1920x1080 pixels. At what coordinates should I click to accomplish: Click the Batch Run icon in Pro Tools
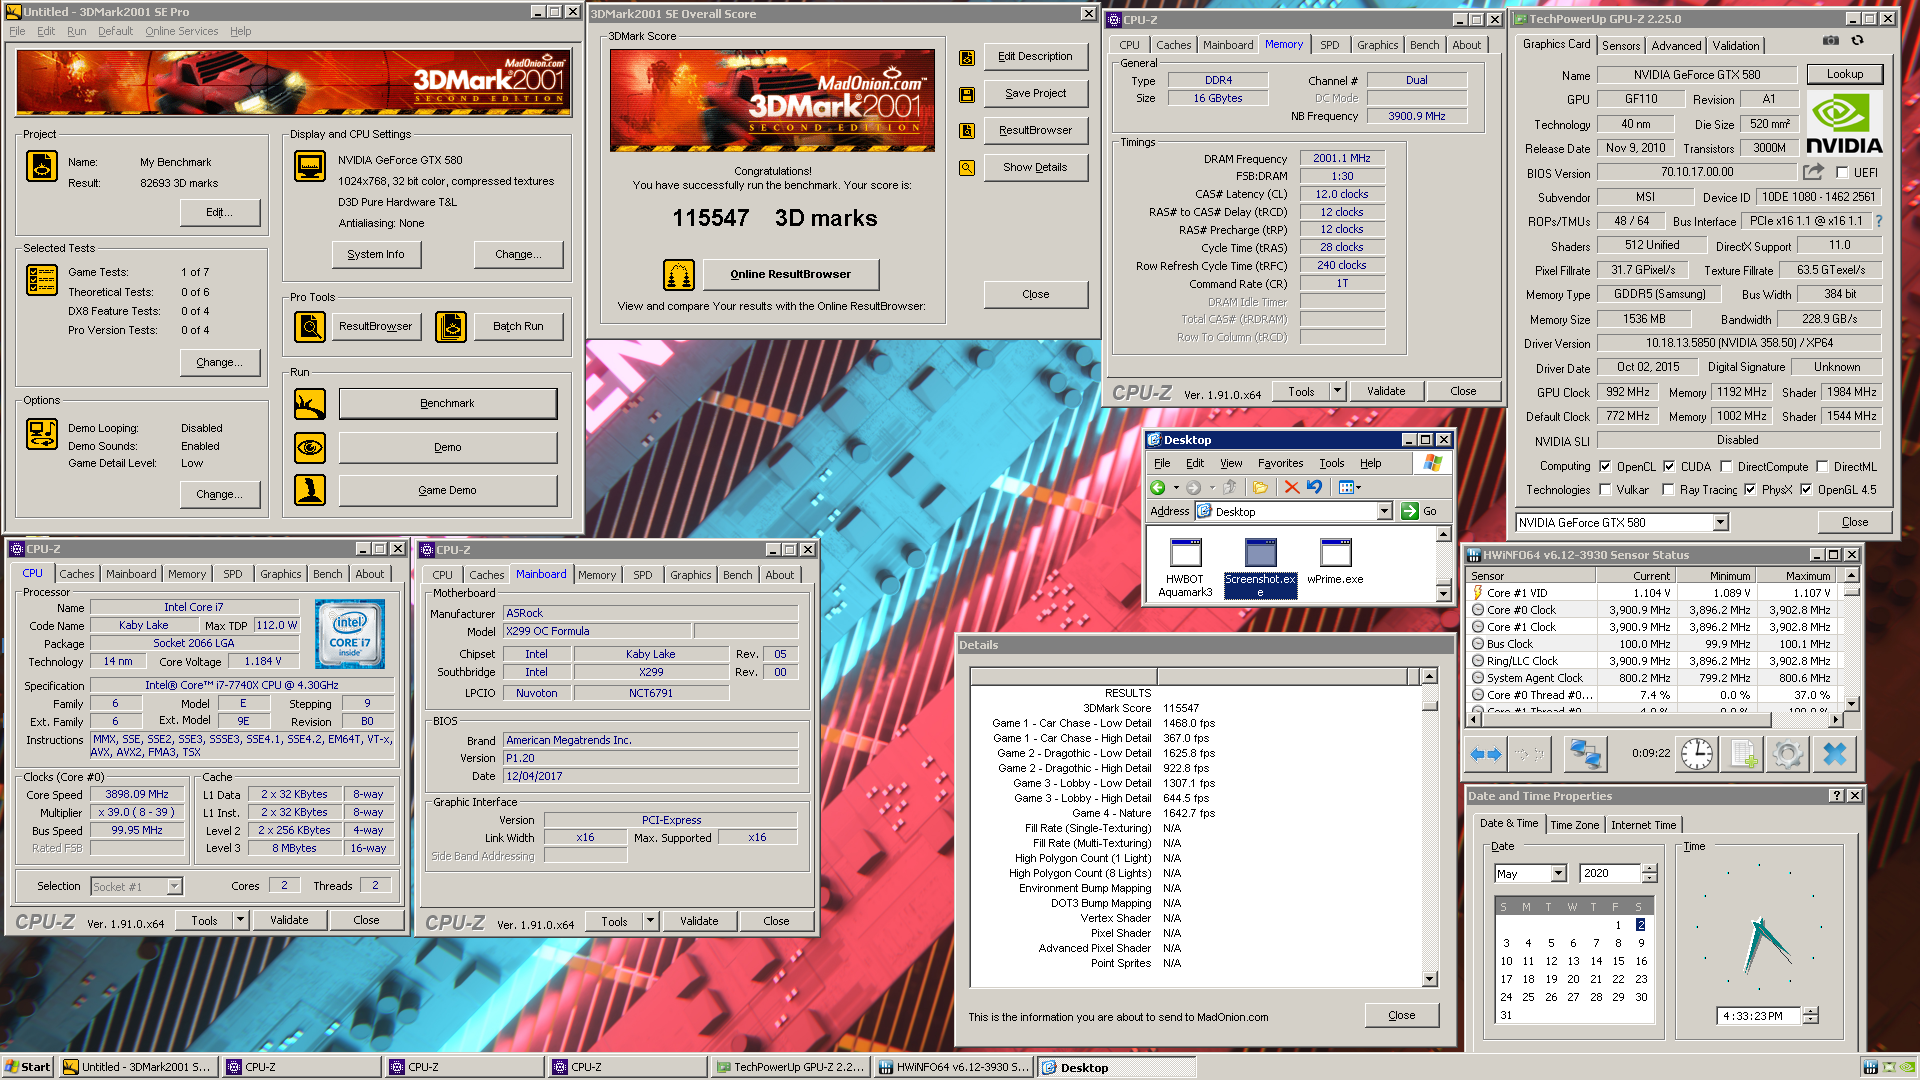[x=451, y=326]
